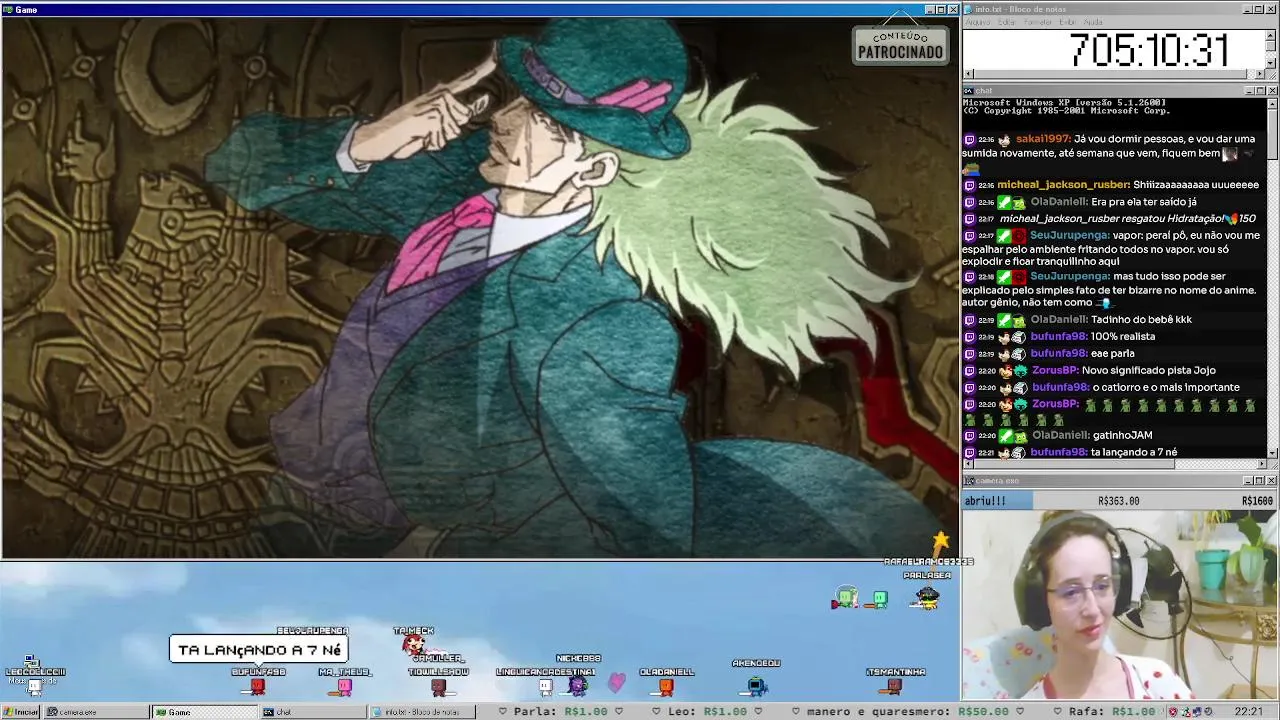Click bufunfa98 in 100% realista message
The height and width of the screenshot is (720, 1280).
(1059, 336)
